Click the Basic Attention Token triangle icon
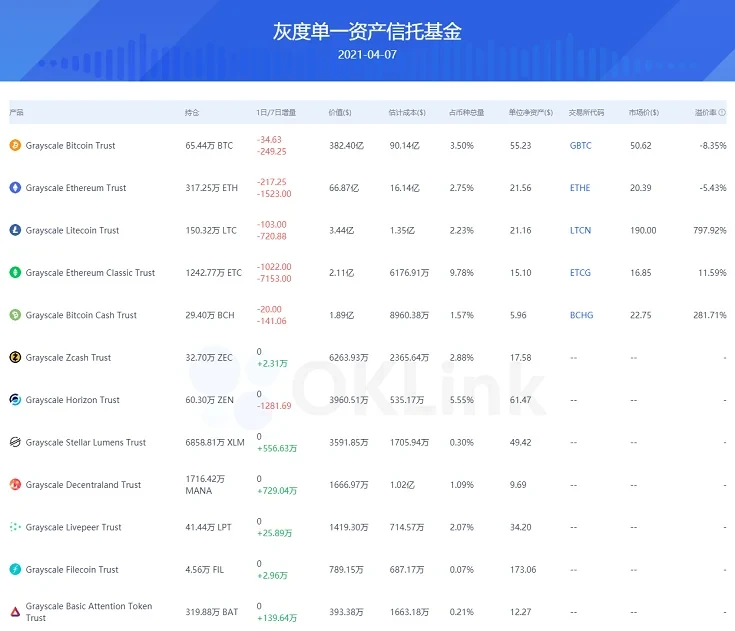735x631 pixels. click(x=15, y=612)
